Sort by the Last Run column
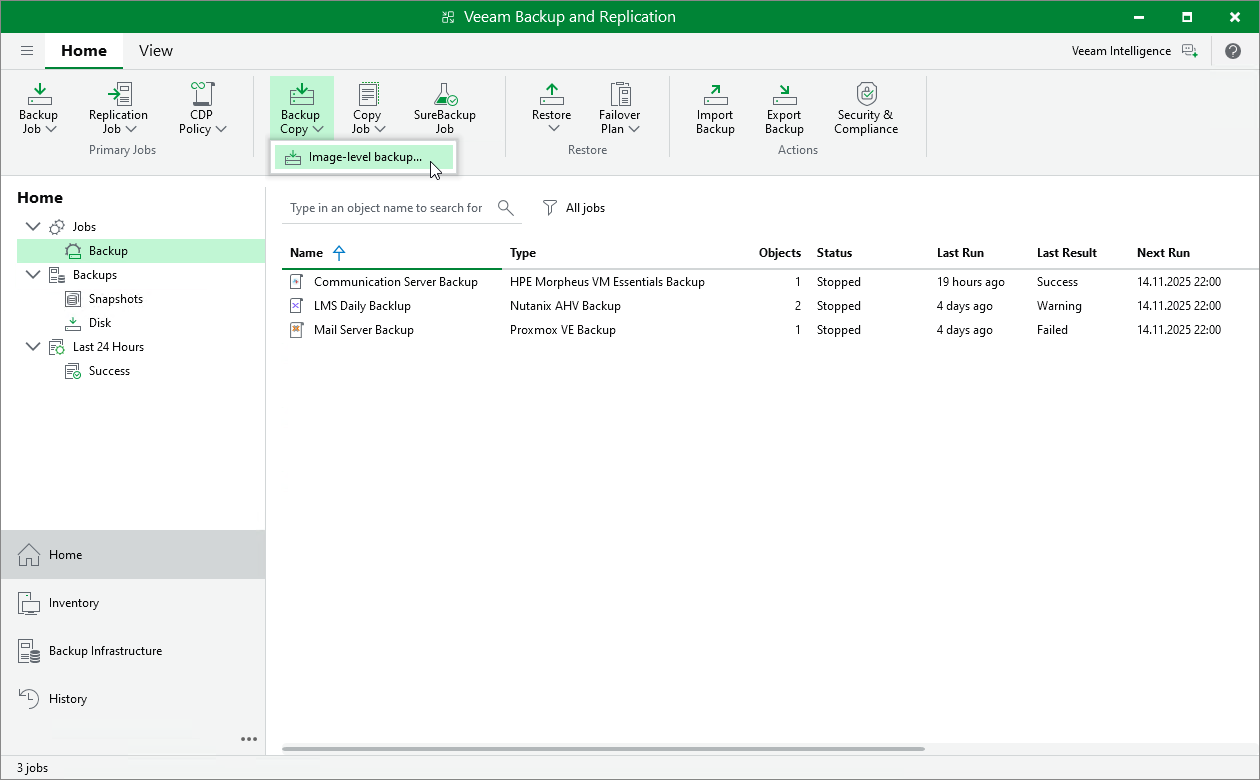 pos(961,253)
